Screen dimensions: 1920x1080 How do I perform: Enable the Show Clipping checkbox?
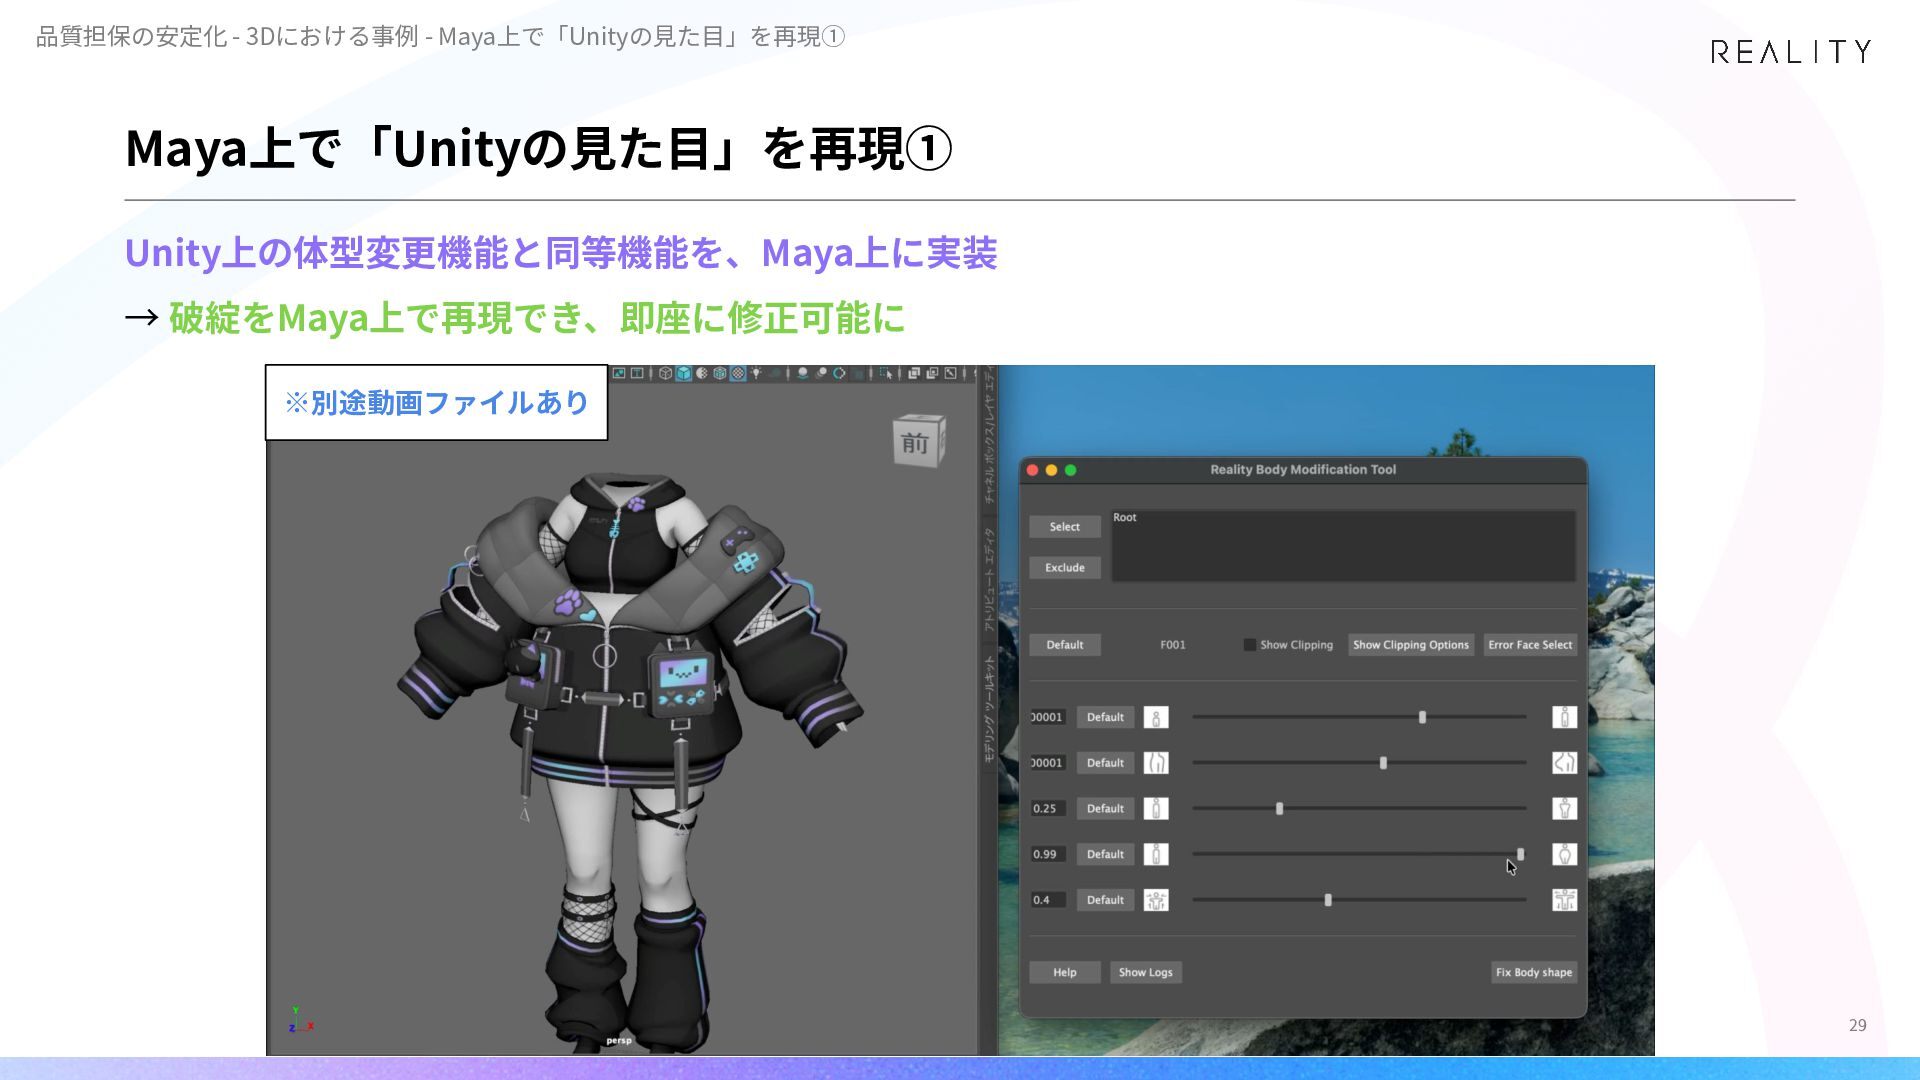pyautogui.click(x=1250, y=645)
